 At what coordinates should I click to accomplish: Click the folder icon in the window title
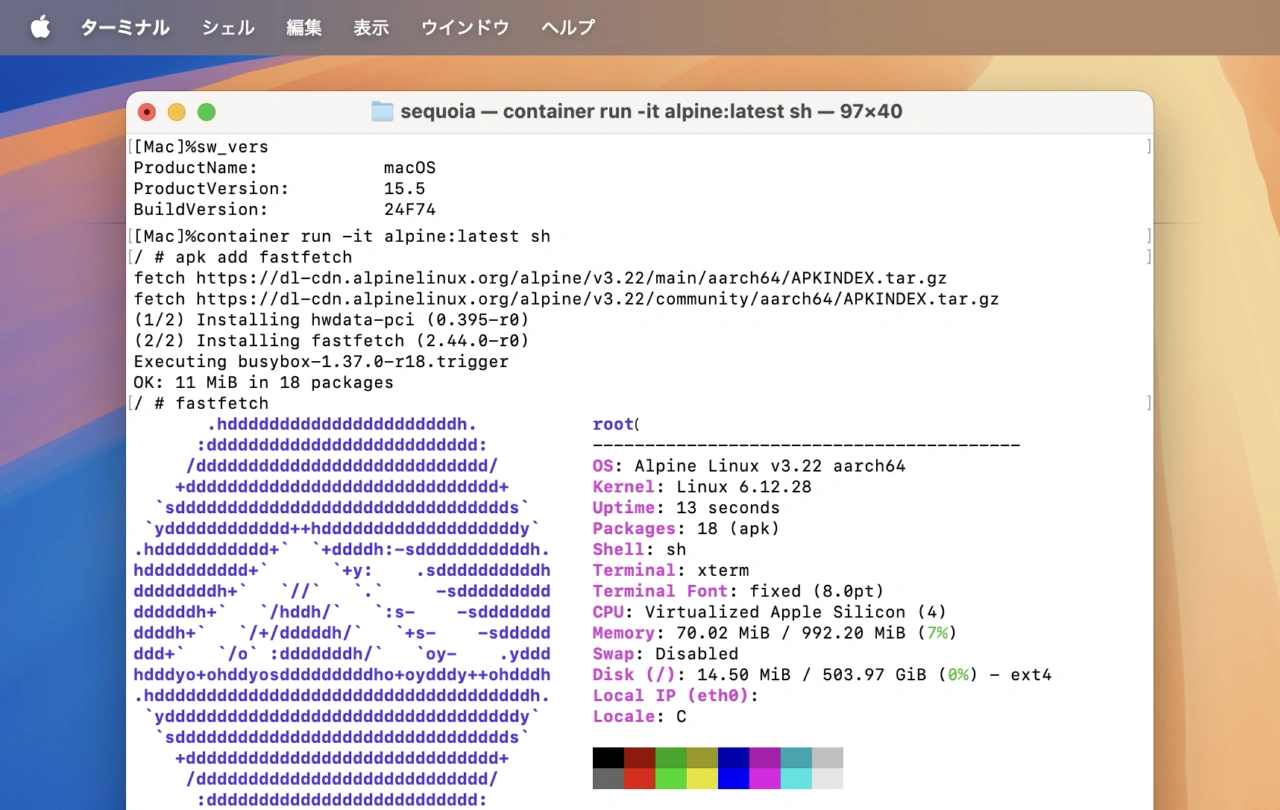[382, 111]
